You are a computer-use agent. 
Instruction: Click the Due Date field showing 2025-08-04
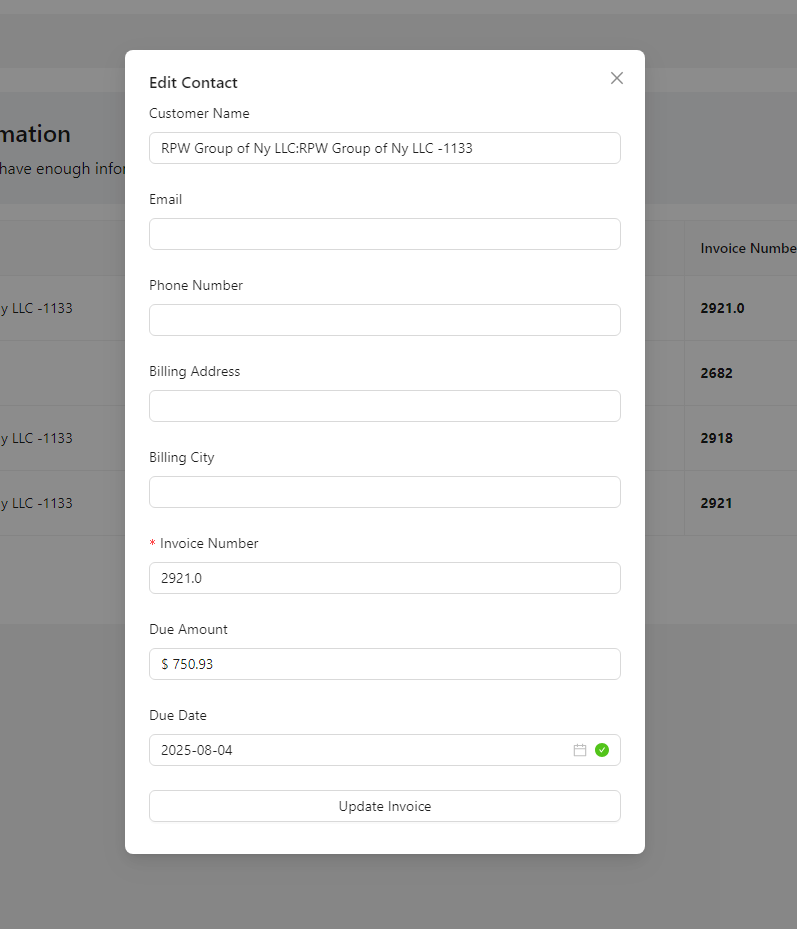tap(360, 750)
